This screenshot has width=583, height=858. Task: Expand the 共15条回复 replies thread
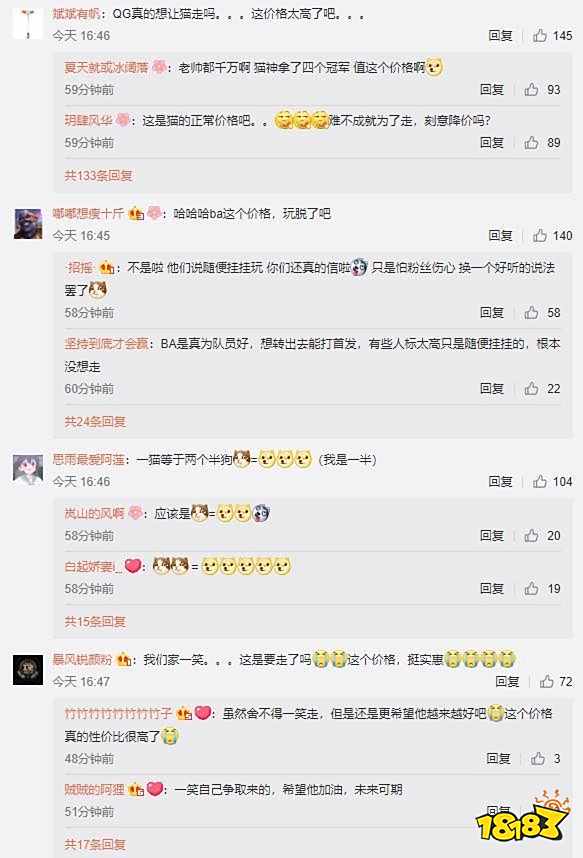point(95,622)
